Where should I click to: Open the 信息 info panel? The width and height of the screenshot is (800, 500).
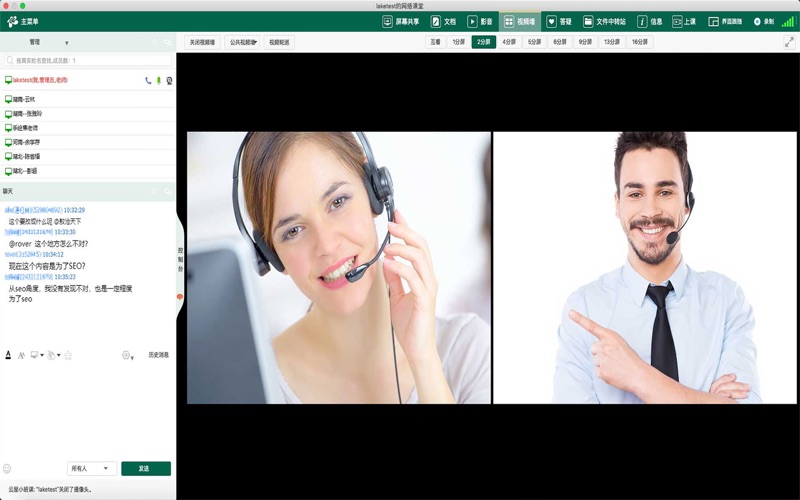(649, 21)
